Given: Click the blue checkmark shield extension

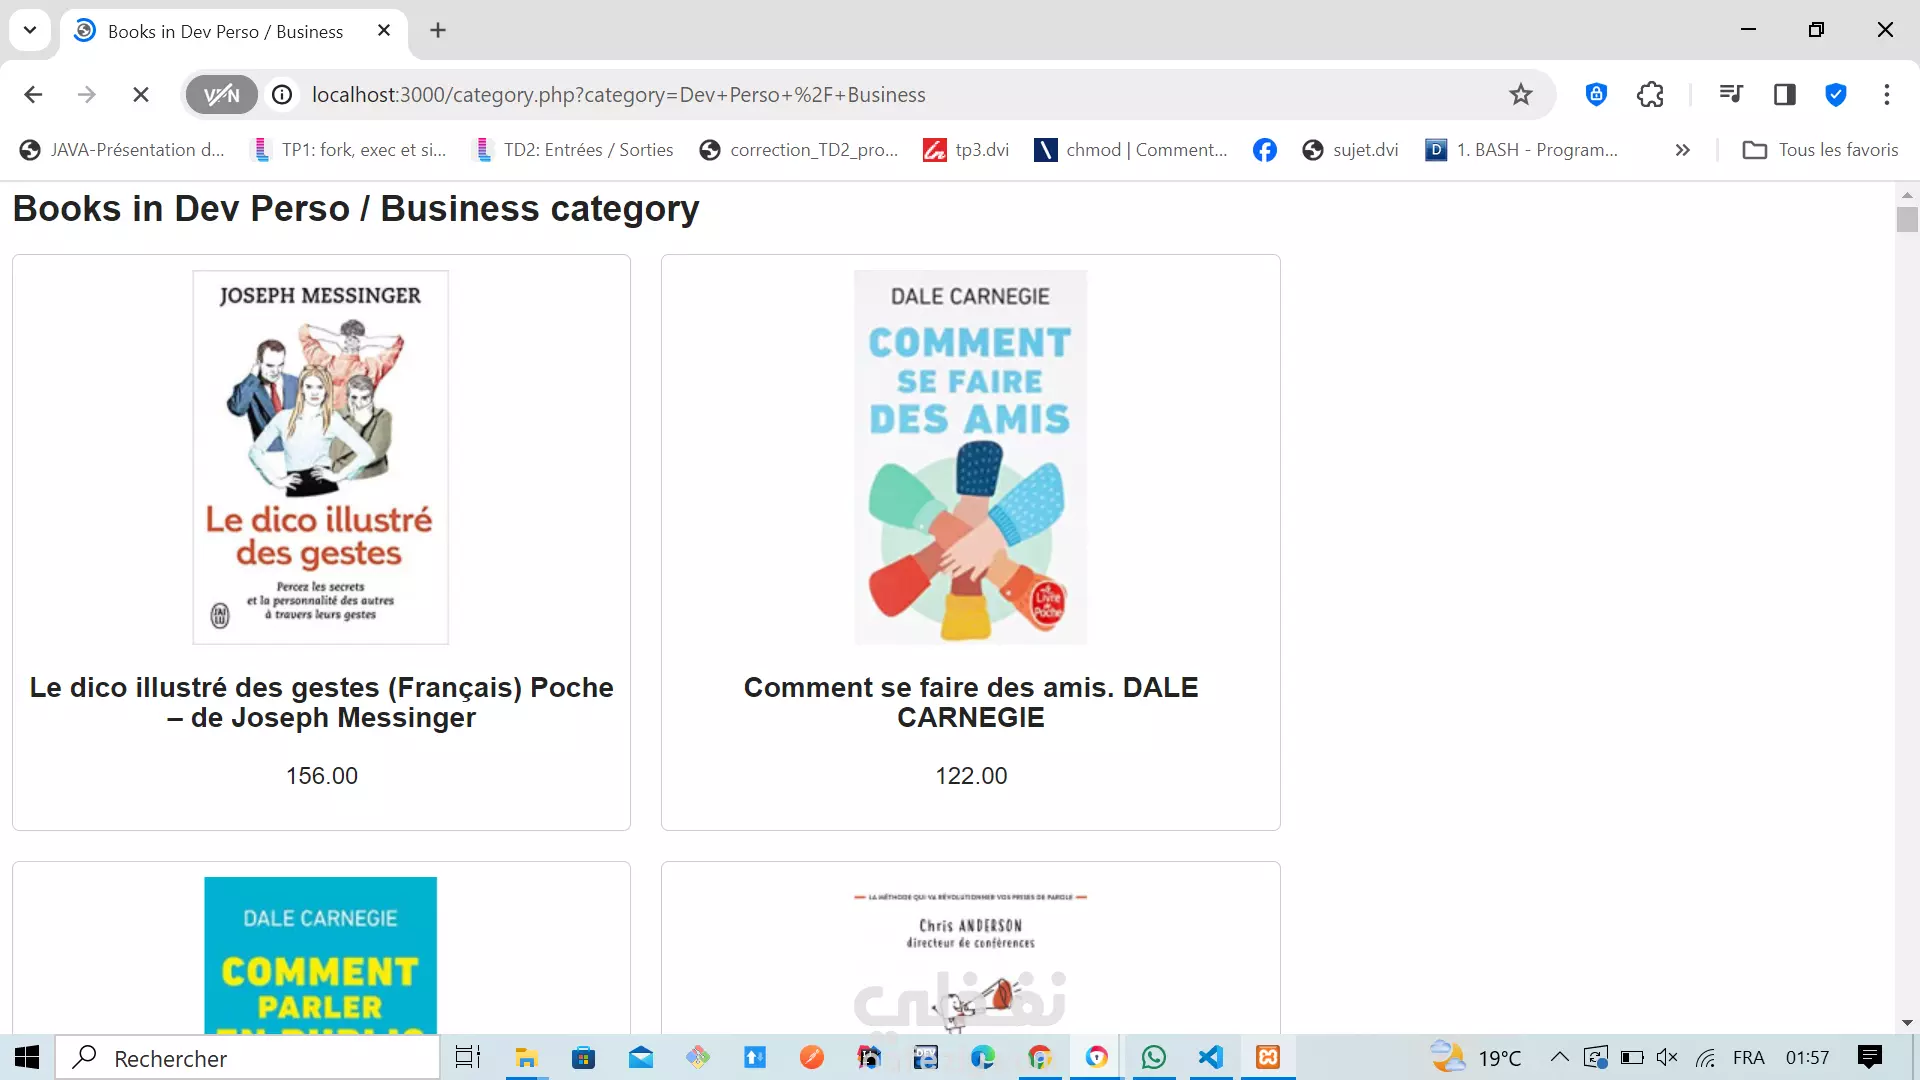Looking at the screenshot, I should tap(1836, 95).
